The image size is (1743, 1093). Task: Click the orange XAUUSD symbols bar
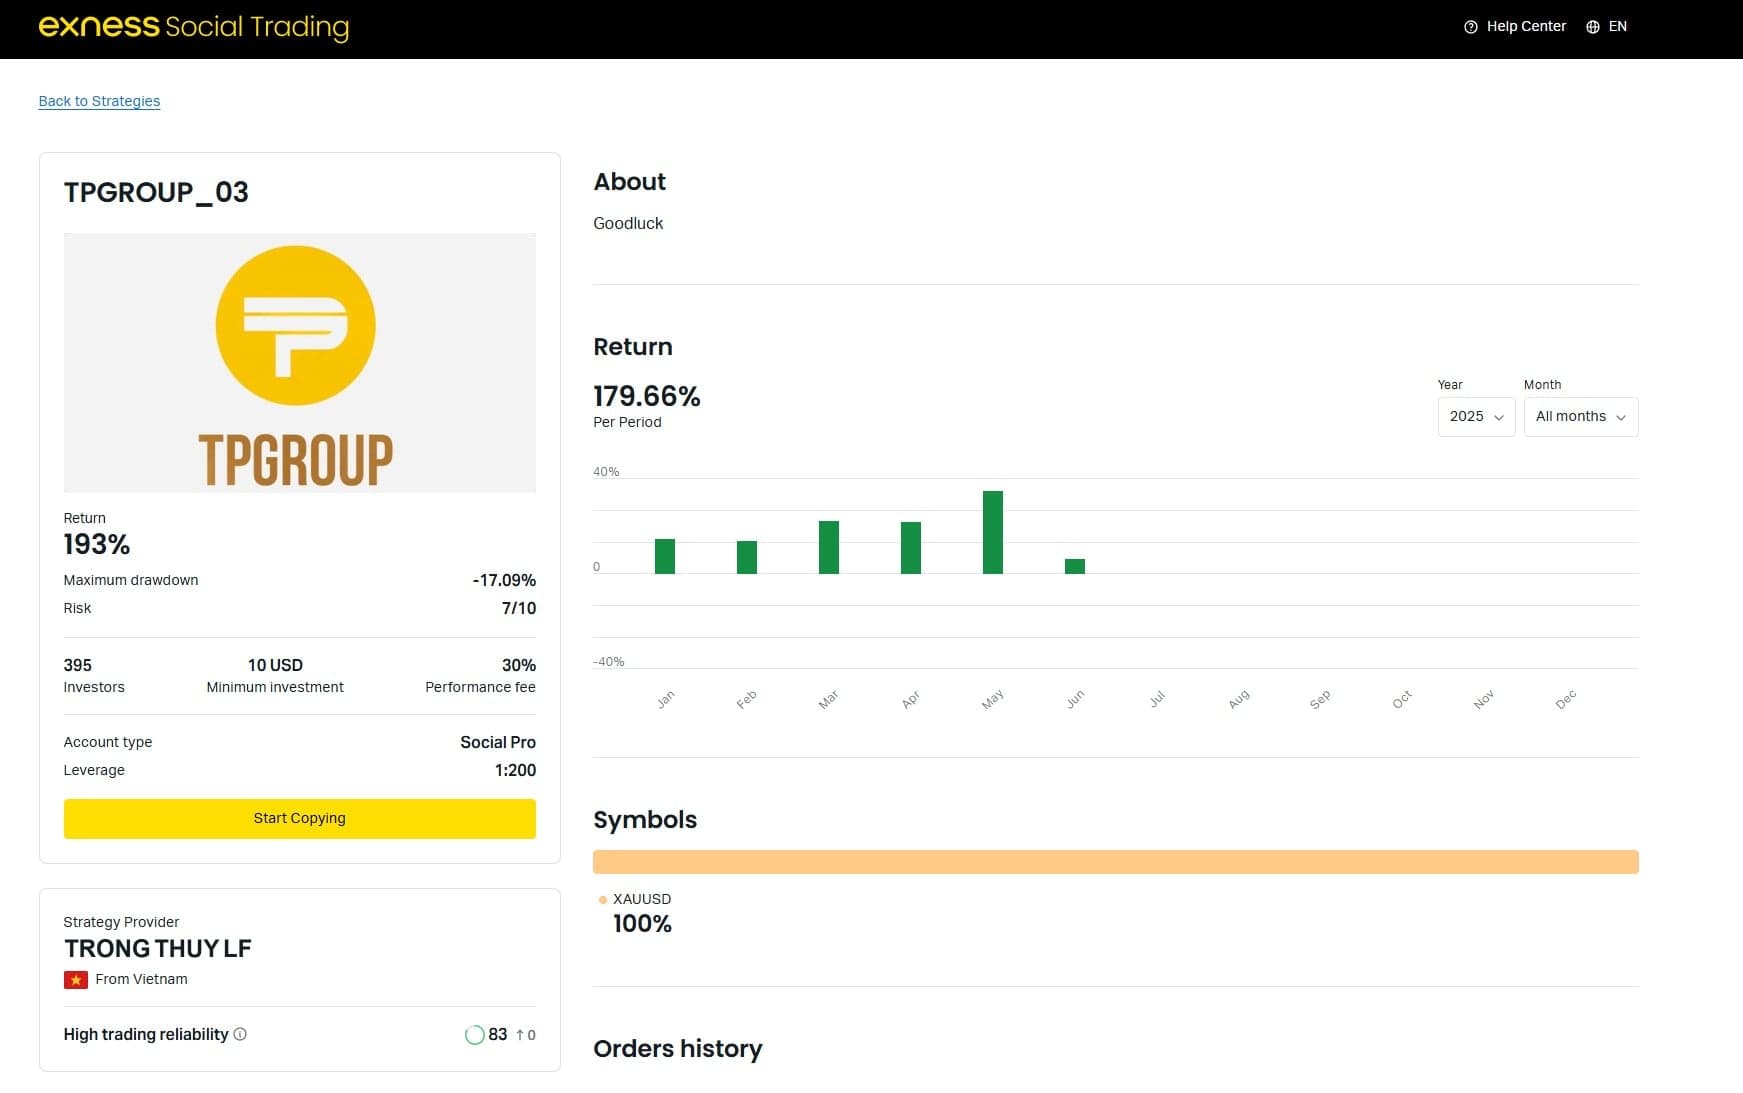point(1115,862)
